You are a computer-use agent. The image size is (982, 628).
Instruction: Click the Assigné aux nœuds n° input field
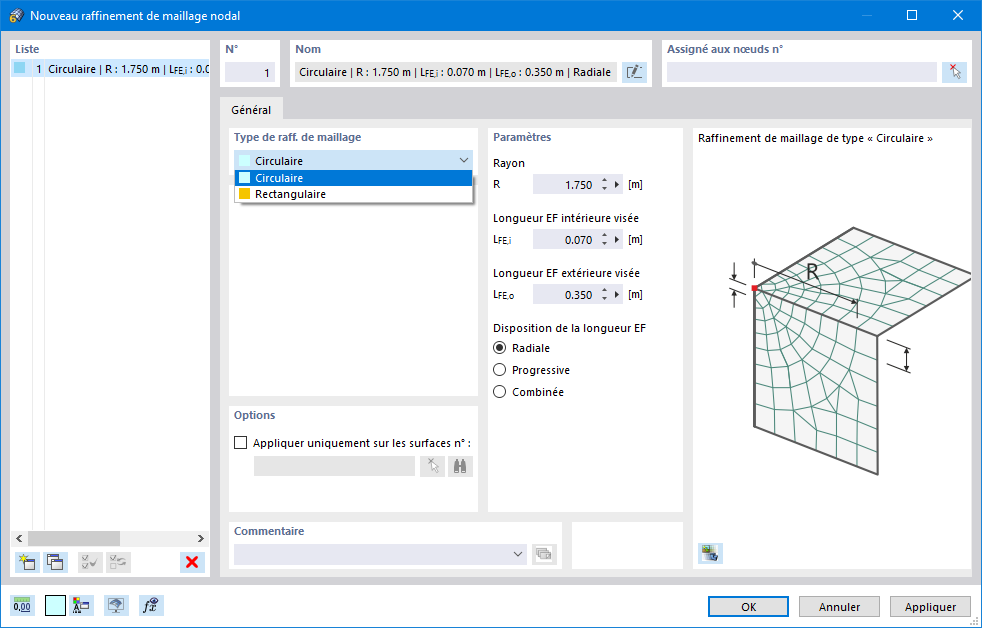click(x=802, y=72)
